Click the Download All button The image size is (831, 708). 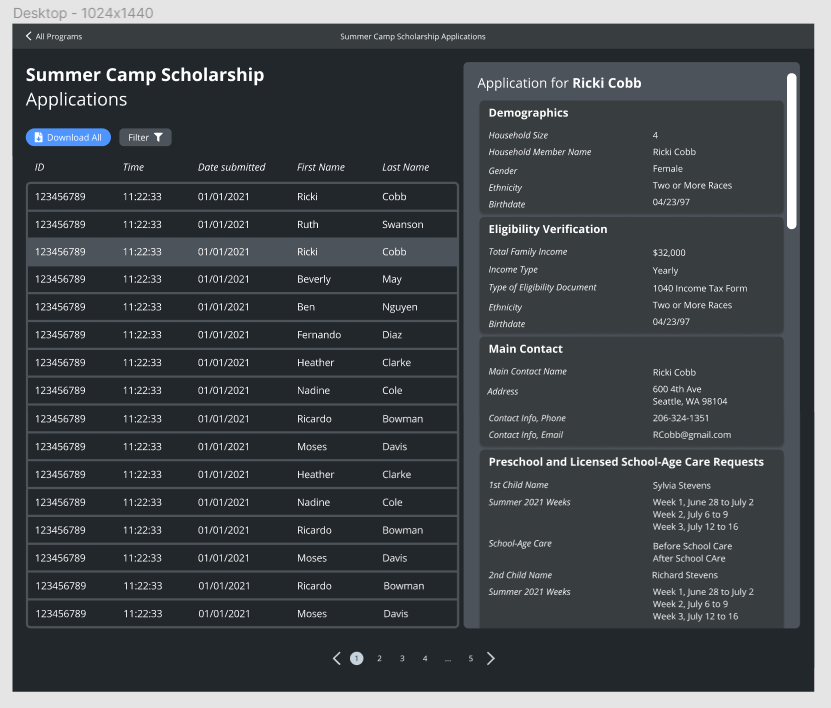point(67,137)
